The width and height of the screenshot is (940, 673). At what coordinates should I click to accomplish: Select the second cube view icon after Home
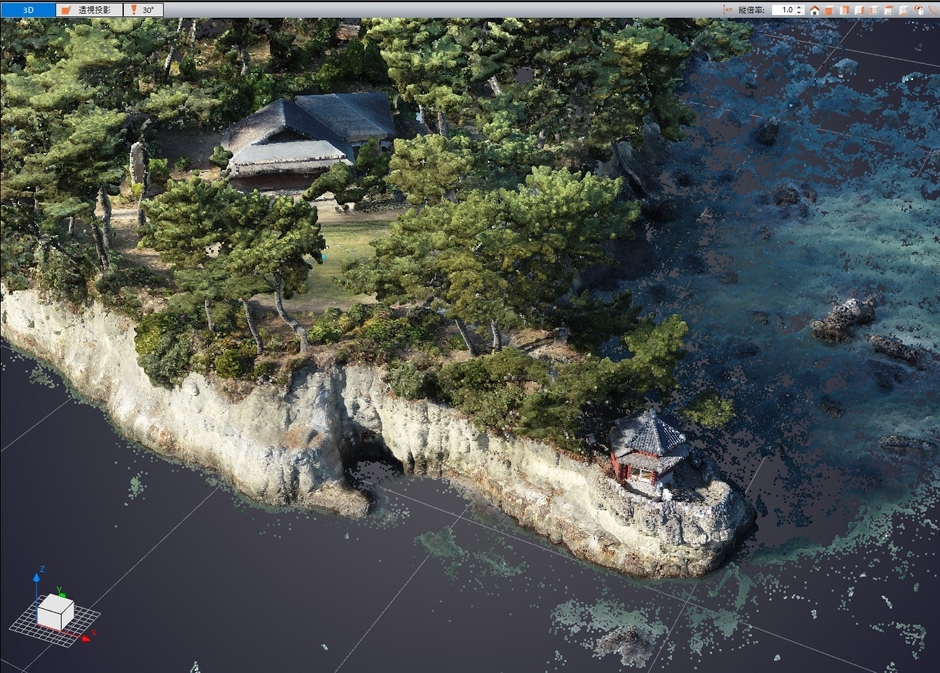[x=845, y=10]
